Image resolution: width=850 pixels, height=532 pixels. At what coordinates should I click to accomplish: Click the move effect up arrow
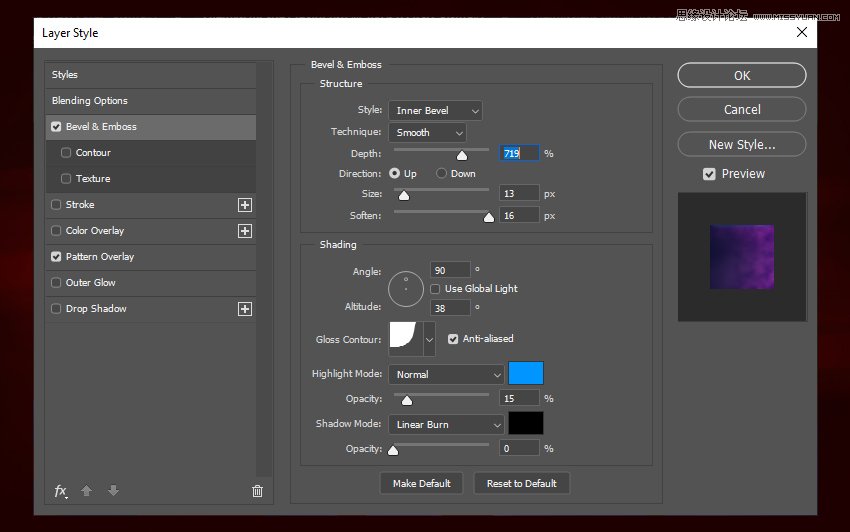click(x=87, y=491)
